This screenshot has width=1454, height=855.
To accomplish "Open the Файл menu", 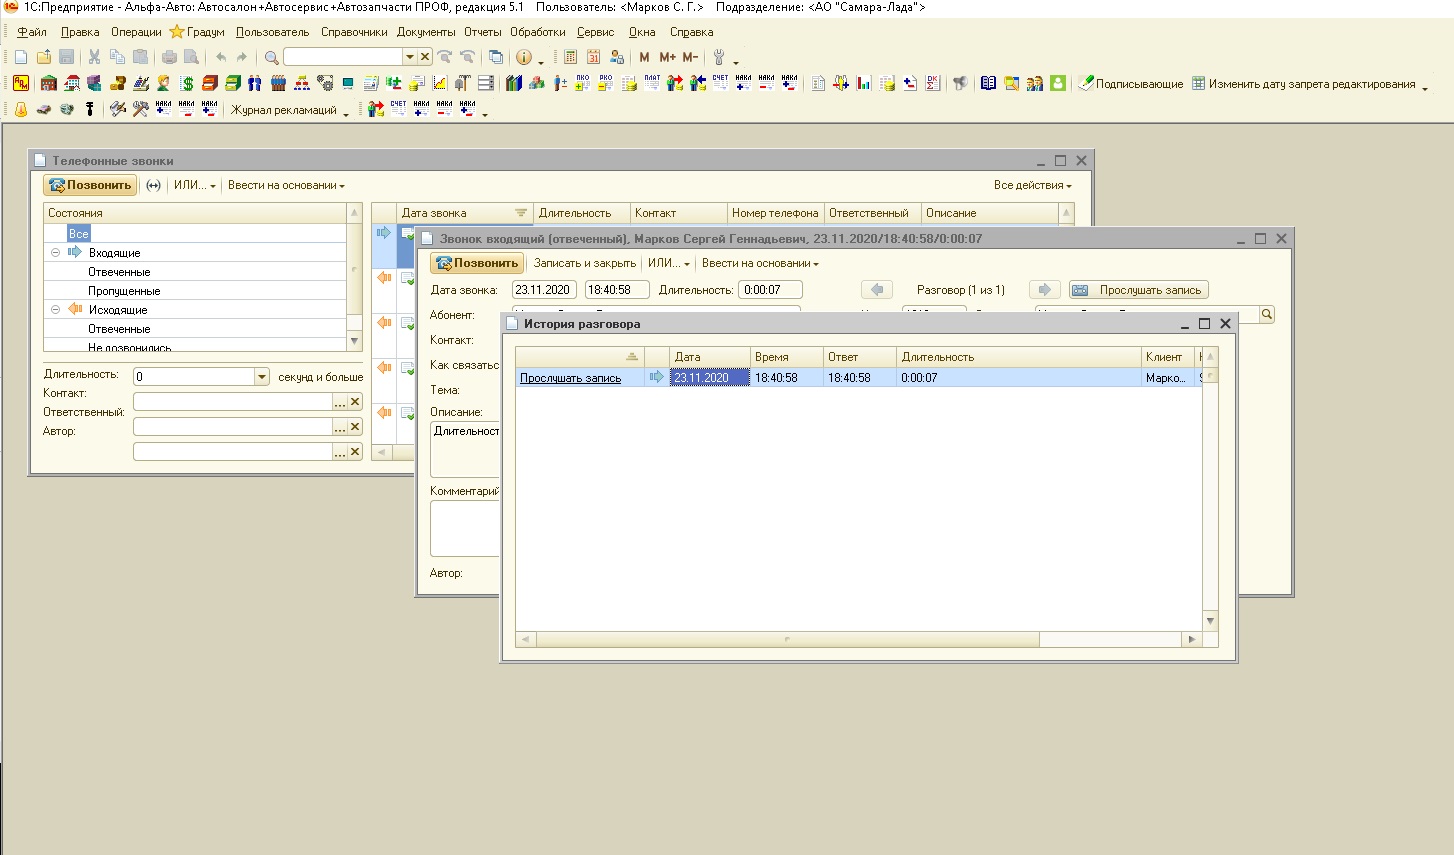I will coord(32,32).
